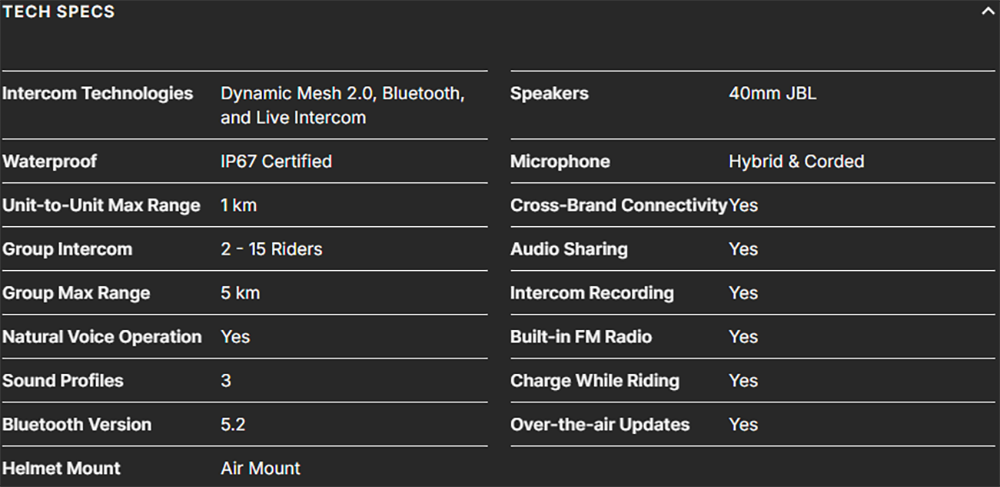Select the IP67 Certified value
Viewport: 1000px width, 487px height.
tap(276, 161)
